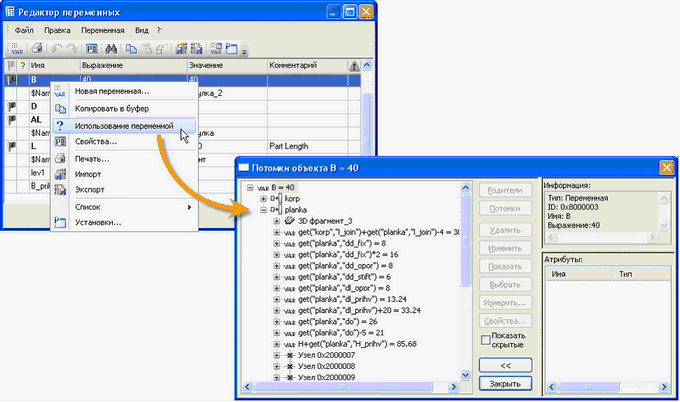The image size is (680, 402).
Task: Click the properties P icon in toolbar
Action: (x=91, y=48)
